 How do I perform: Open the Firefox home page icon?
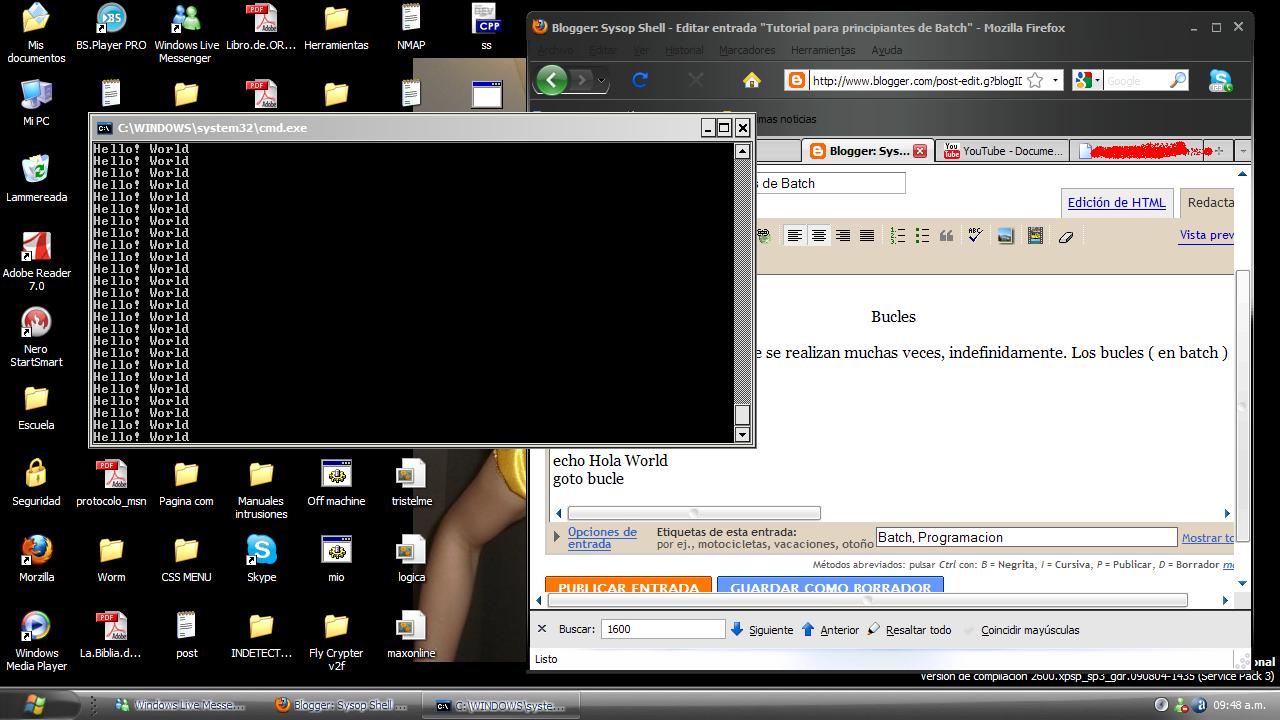tap(751, 80)
